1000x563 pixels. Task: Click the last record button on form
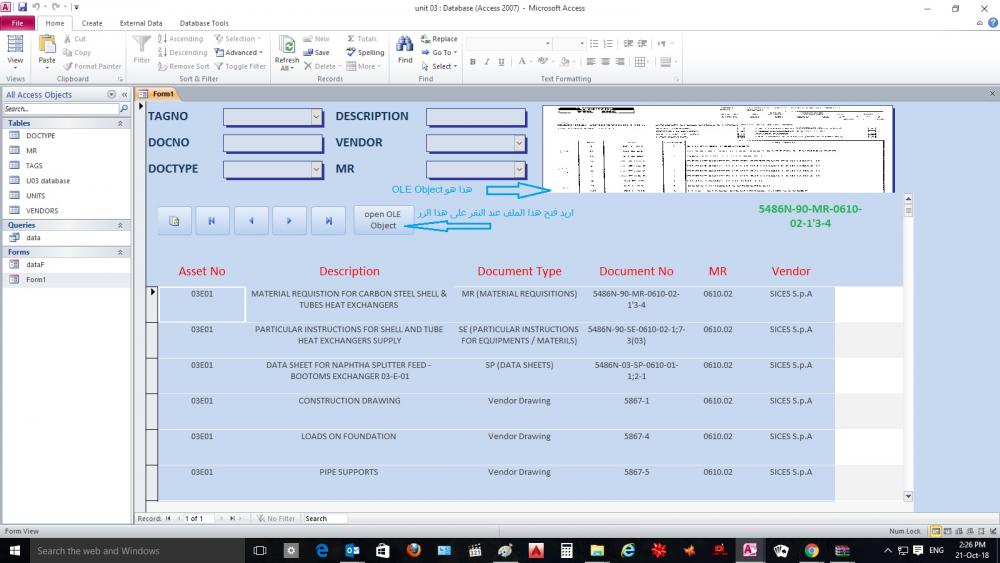pos(328,221)
